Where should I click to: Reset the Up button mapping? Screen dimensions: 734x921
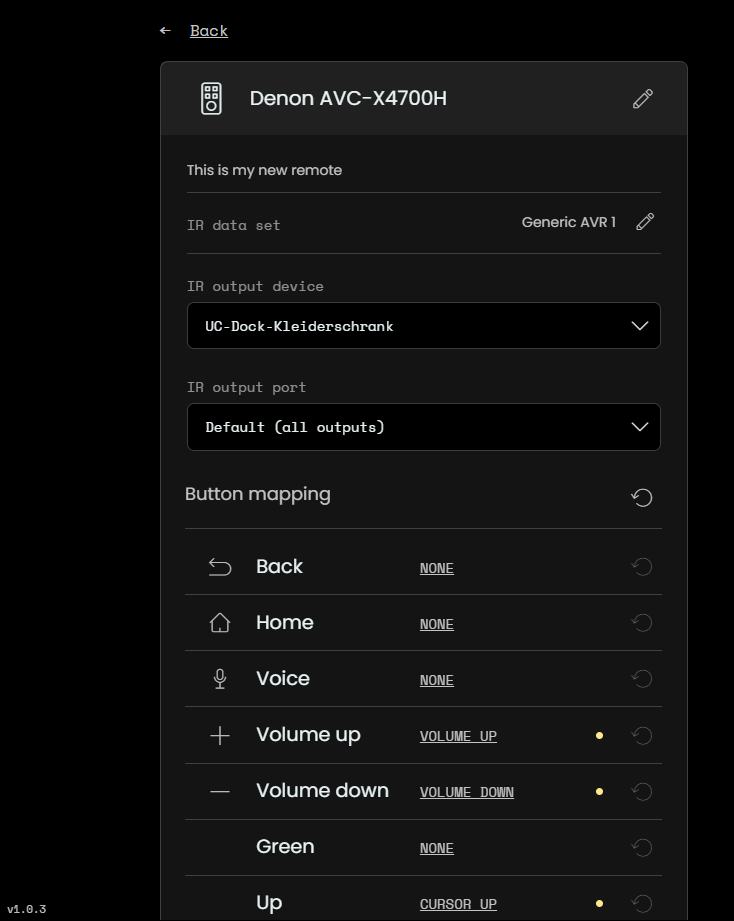642,903
